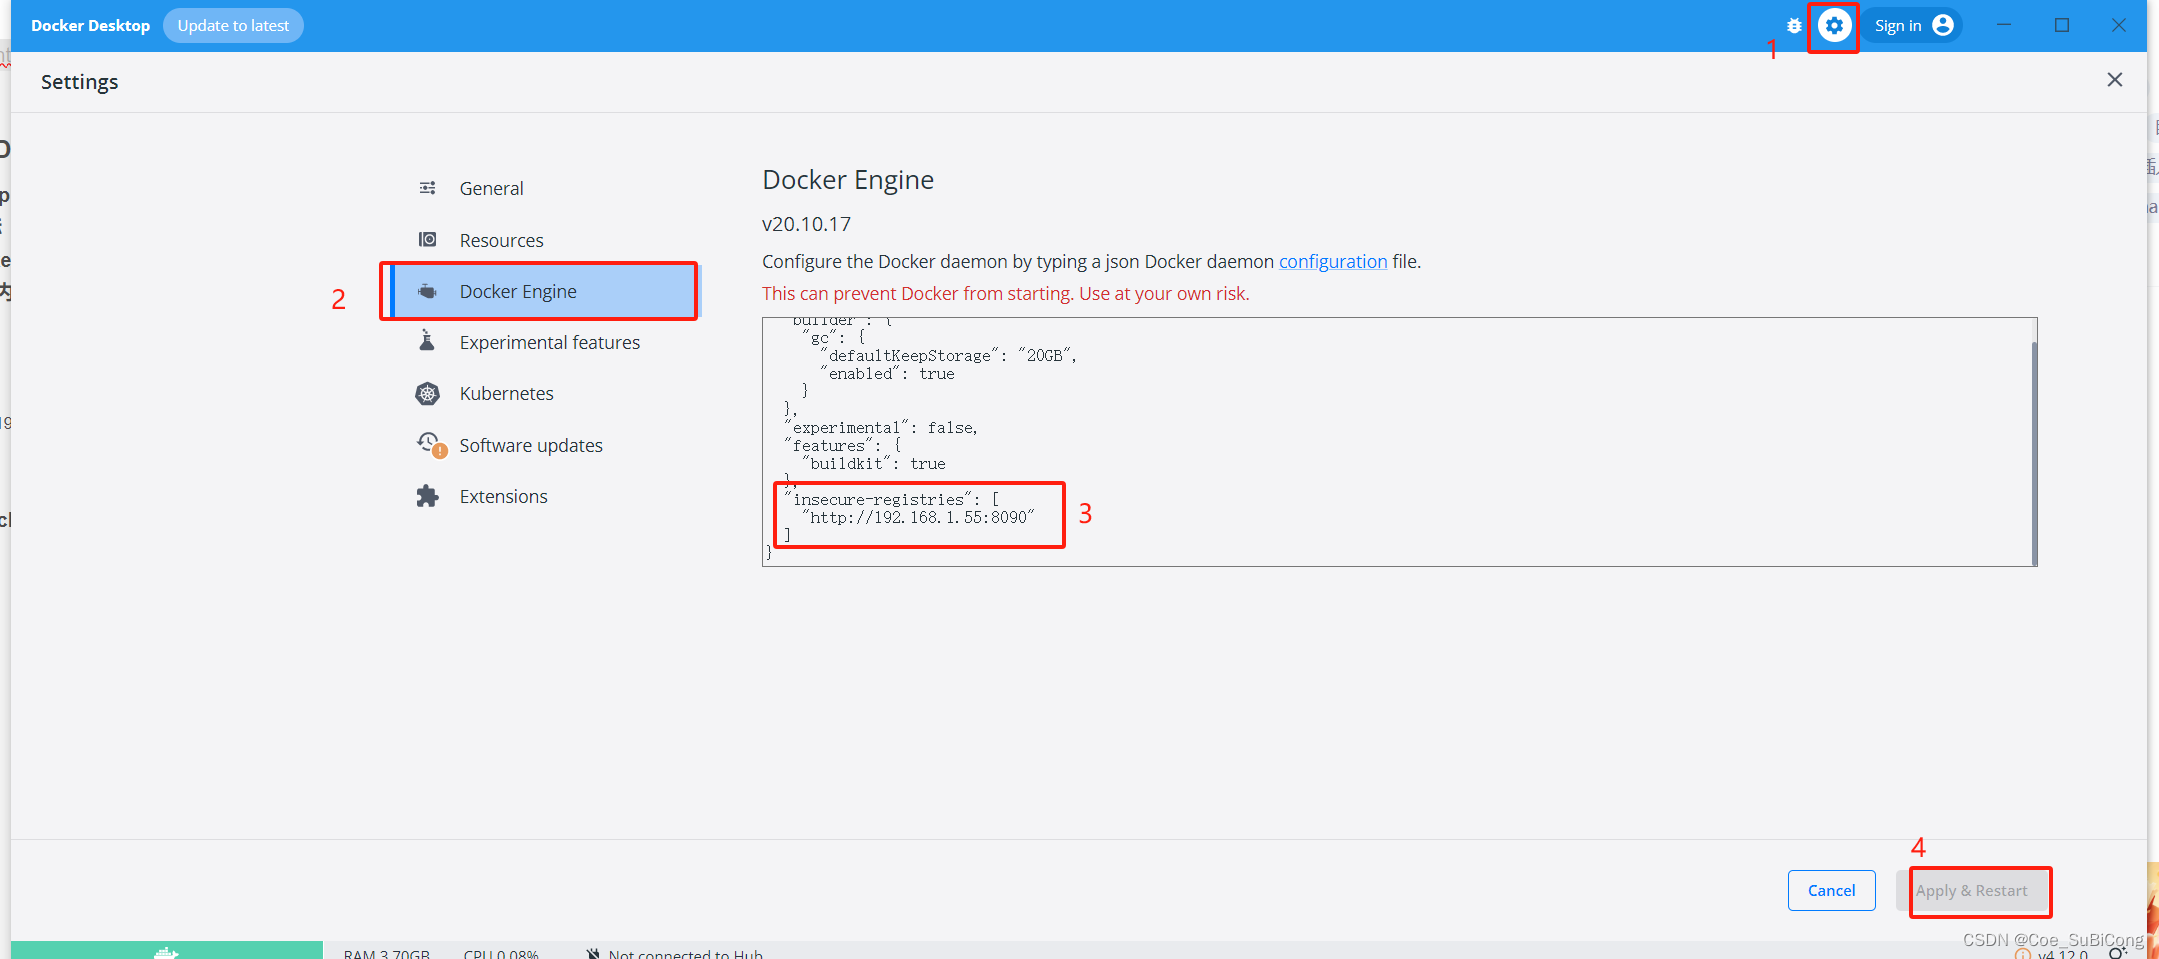Click the RAM 3.70GB status readout

click(x=387, y=952)
